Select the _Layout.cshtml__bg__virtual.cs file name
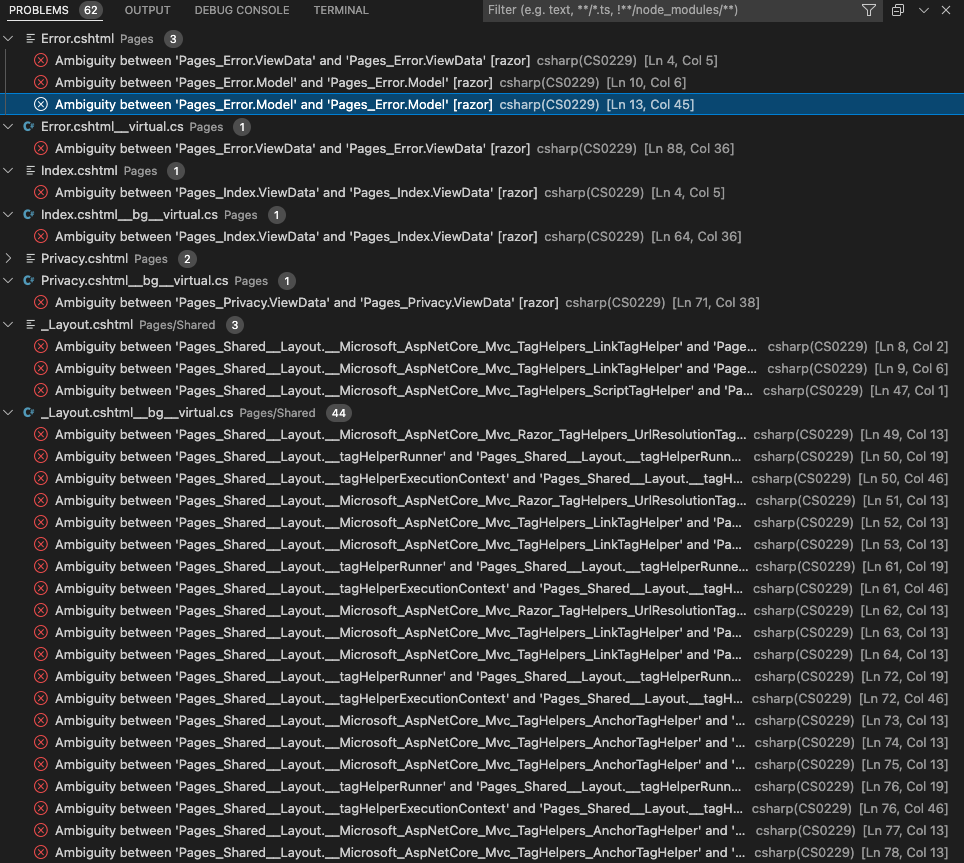Viewport: 964px width, 863px height. pos(137,412)
